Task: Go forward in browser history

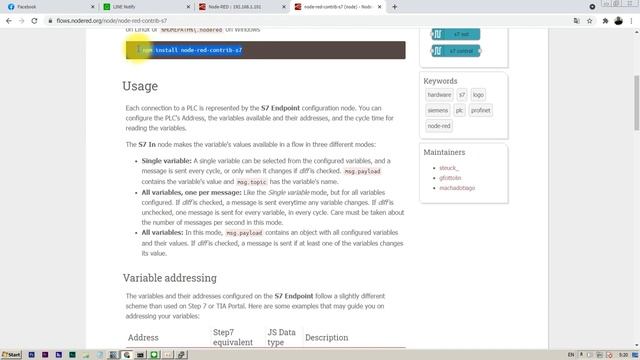Action: coord(21,20)
